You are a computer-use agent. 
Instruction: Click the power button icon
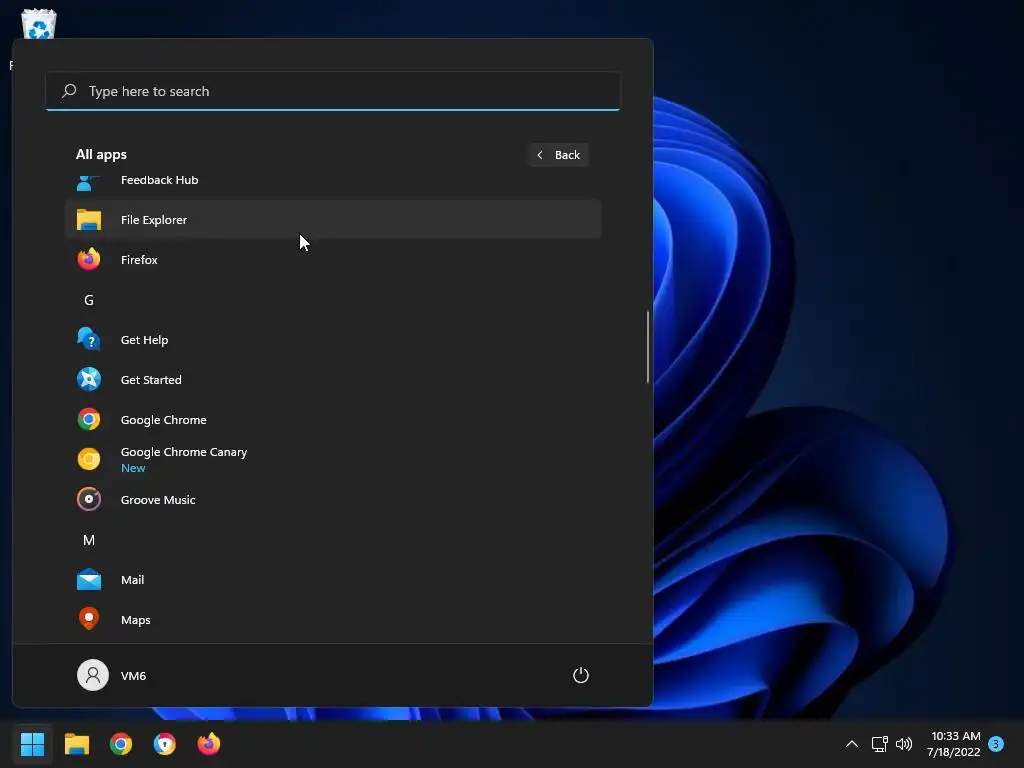click(x=581, y=675)
